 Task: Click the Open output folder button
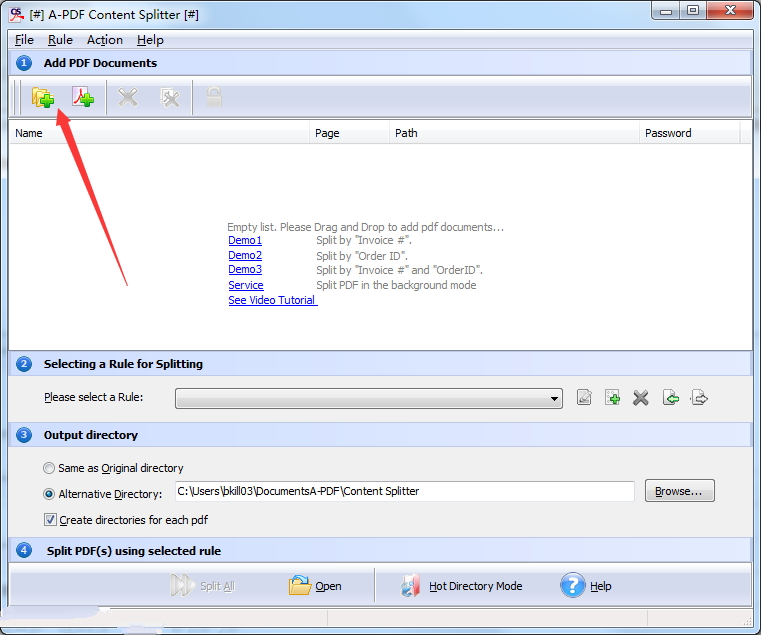pos(315,585)
